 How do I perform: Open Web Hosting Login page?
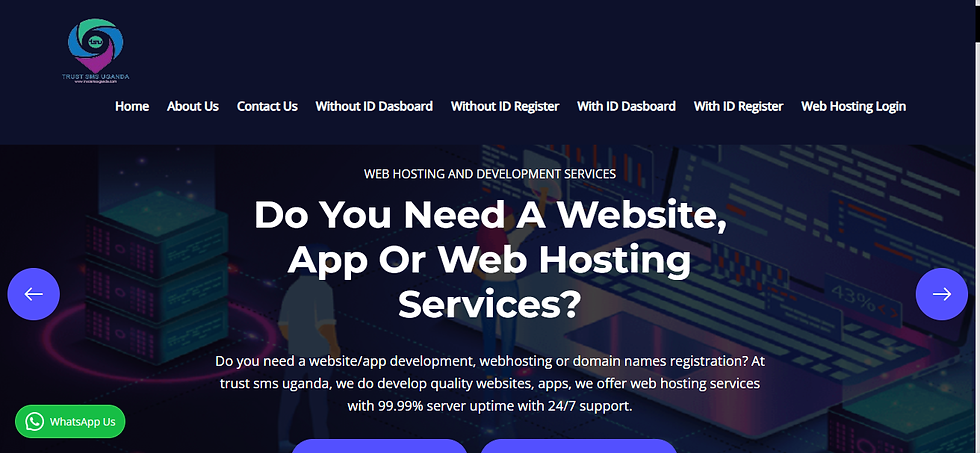tap(853, 106)
